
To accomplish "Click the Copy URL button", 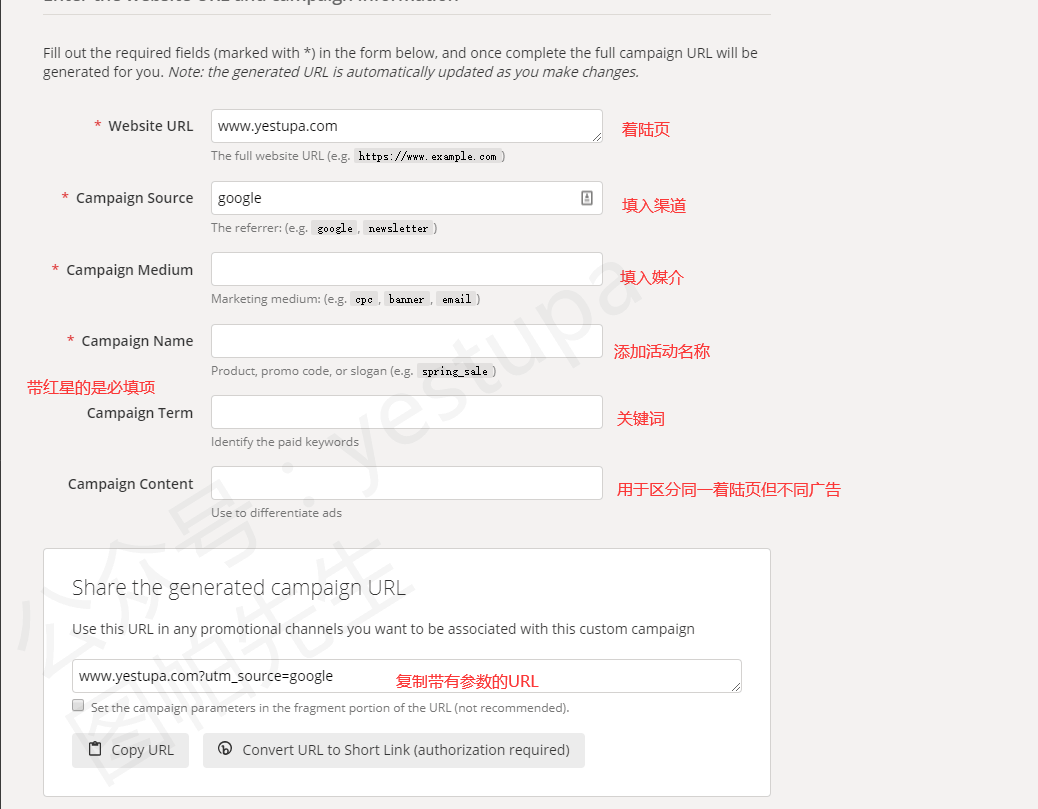I will pyautogui.click(x=130, y=750).
